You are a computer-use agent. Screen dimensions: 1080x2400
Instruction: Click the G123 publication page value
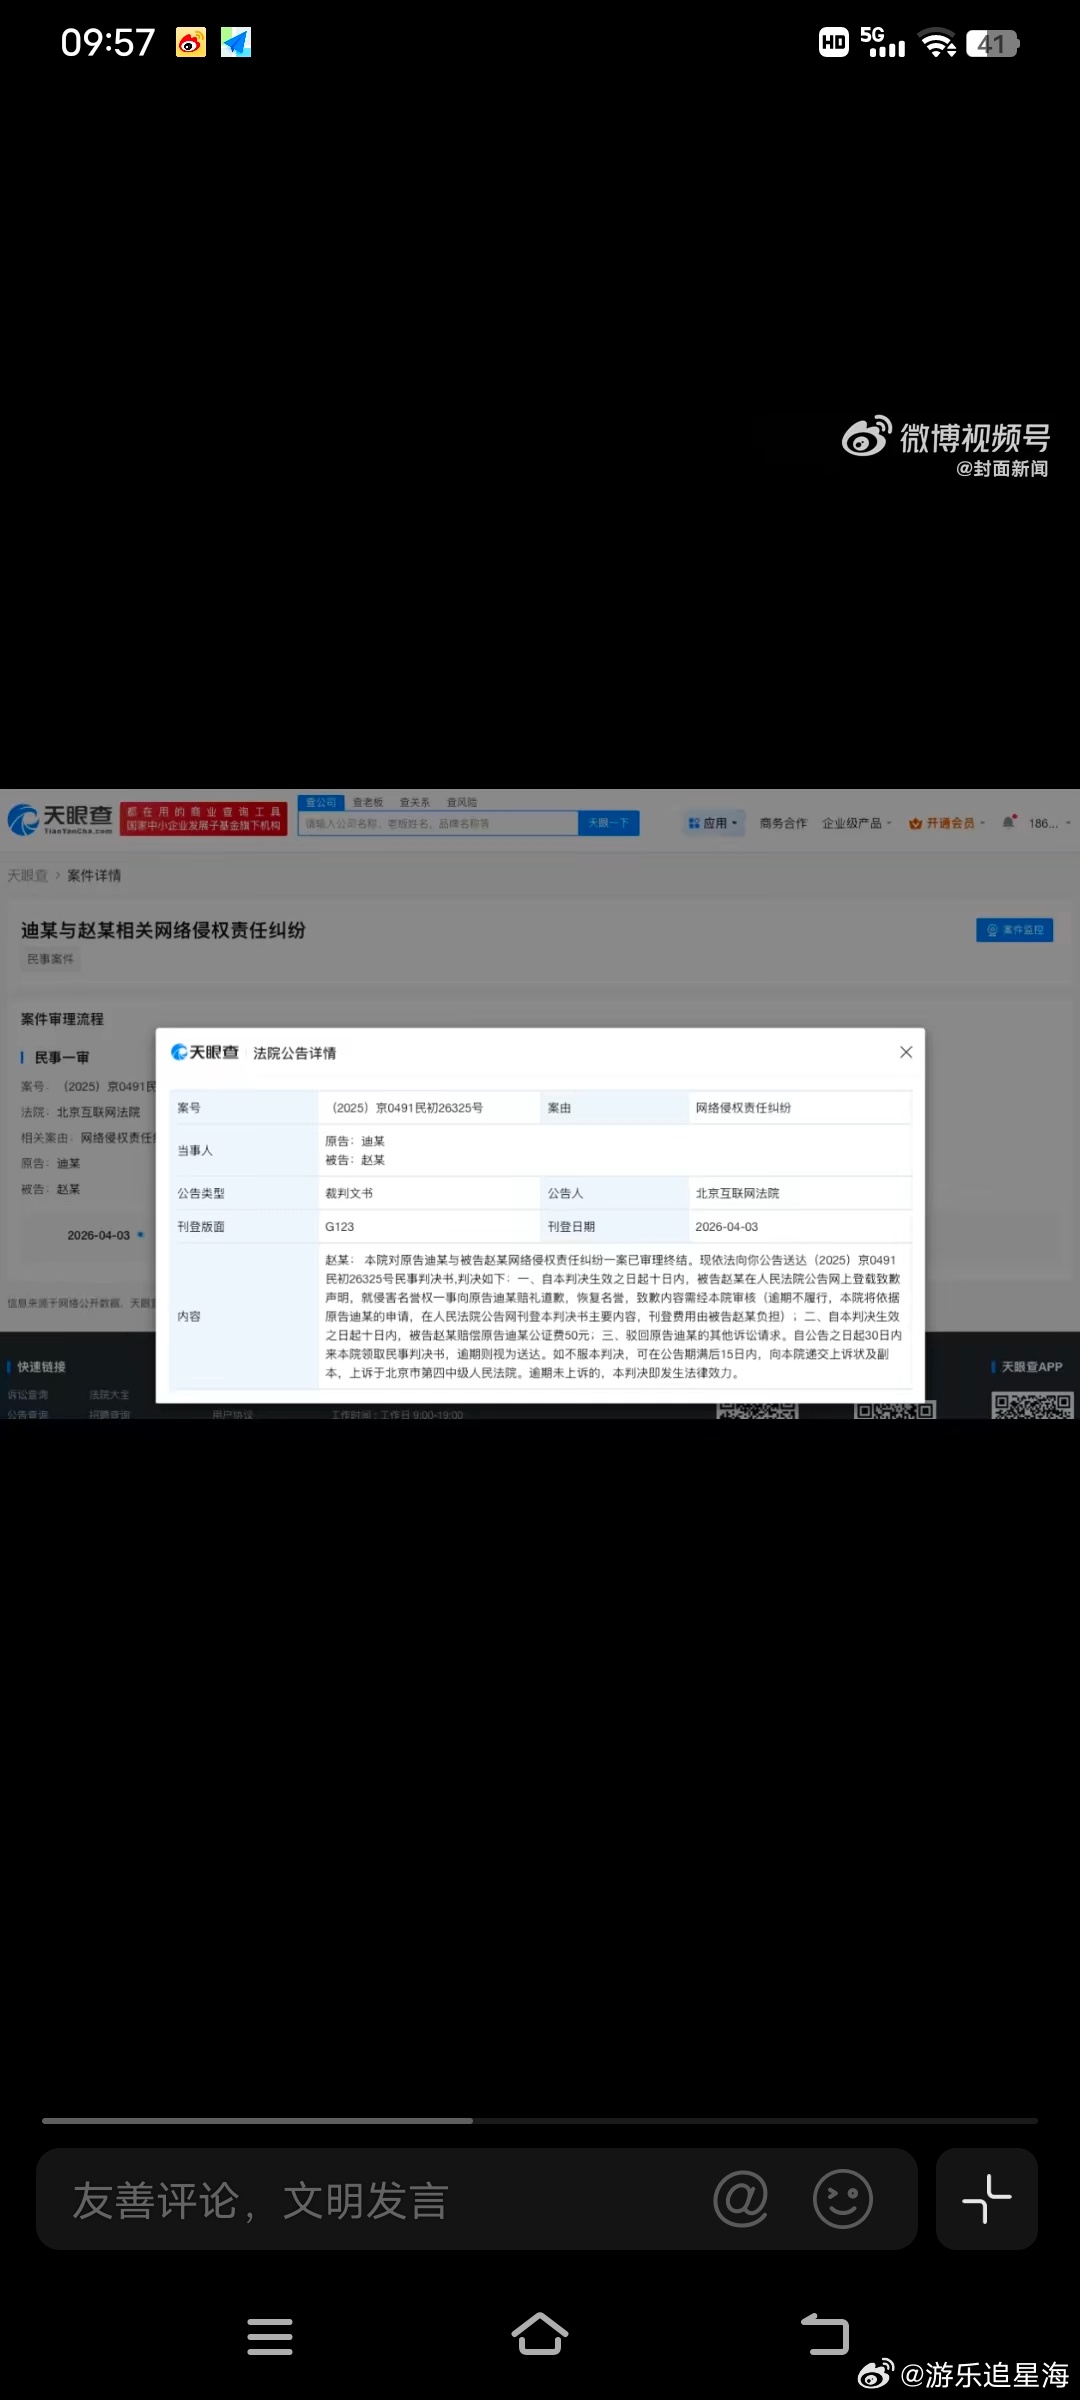click(x=340, y=1226)
